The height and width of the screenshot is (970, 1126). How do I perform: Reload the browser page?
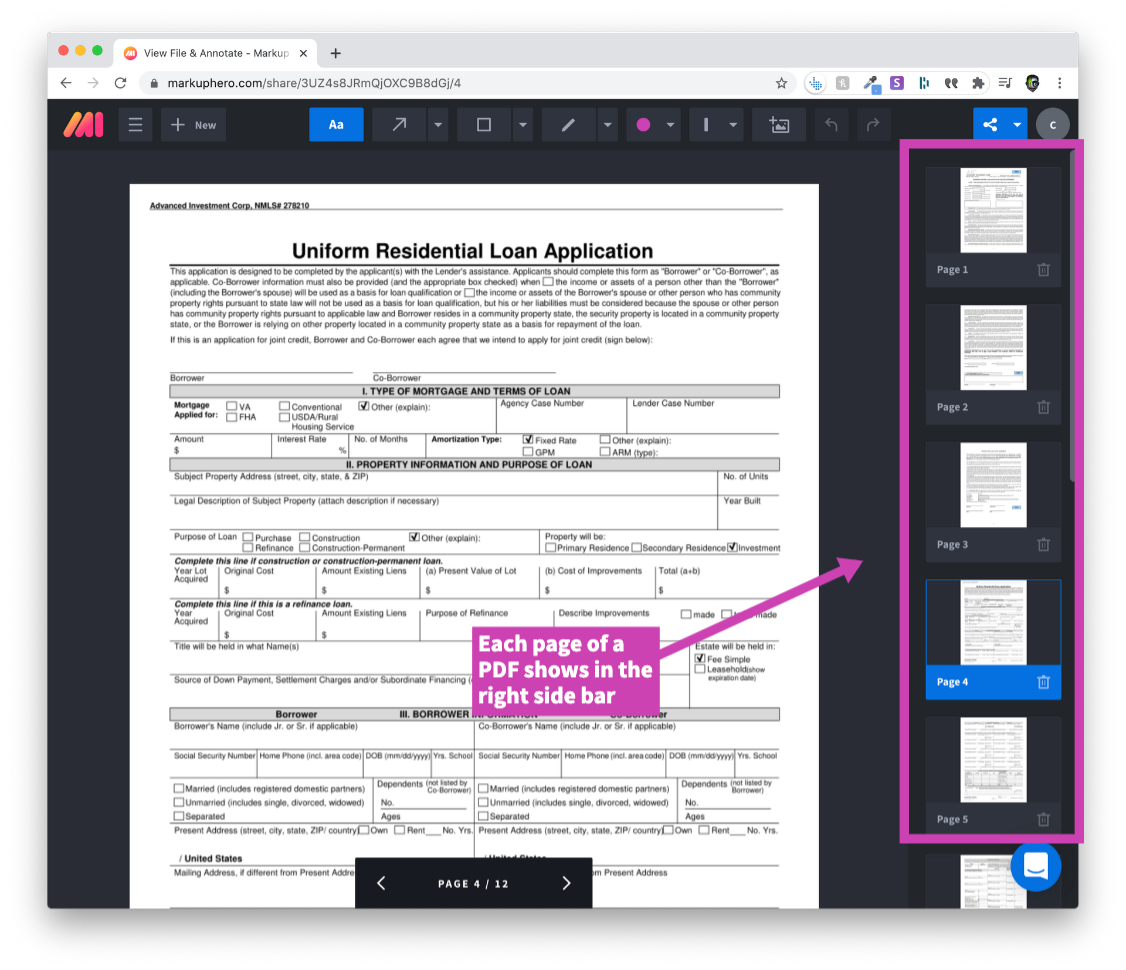[121, 83]
